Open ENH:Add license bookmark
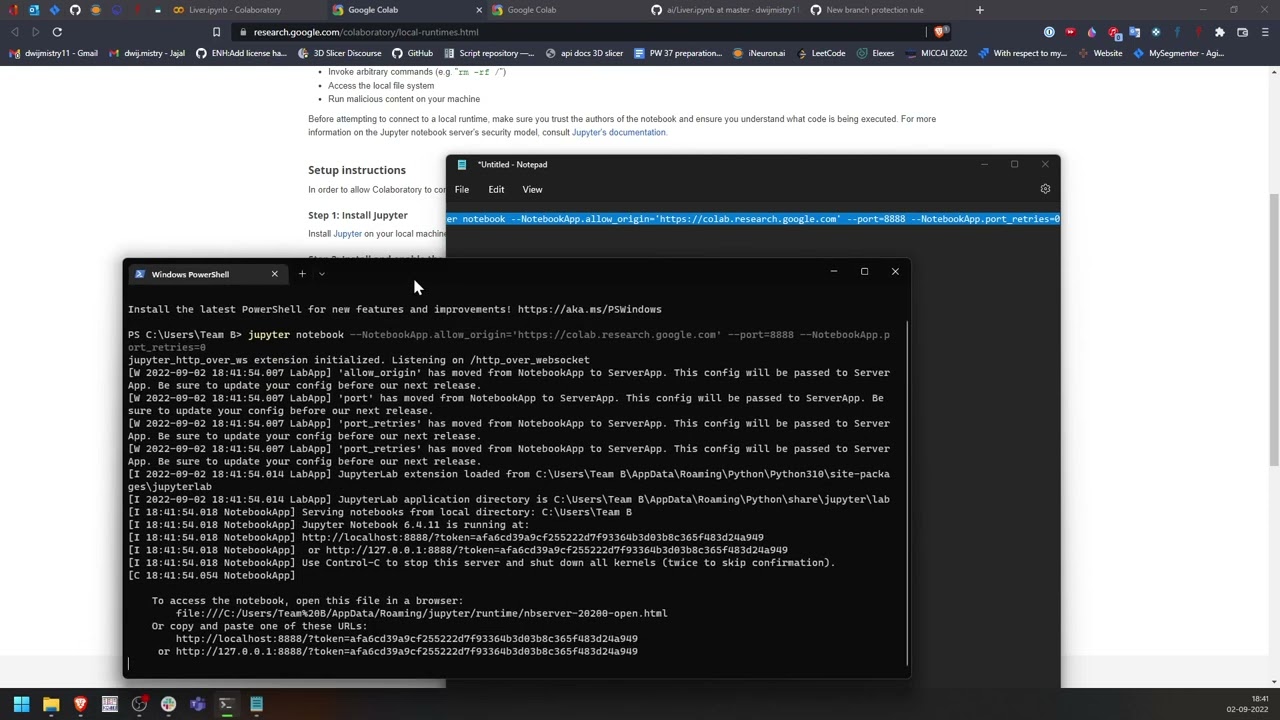This screenshot has width=1280, height=720. (x=242, y=53)
